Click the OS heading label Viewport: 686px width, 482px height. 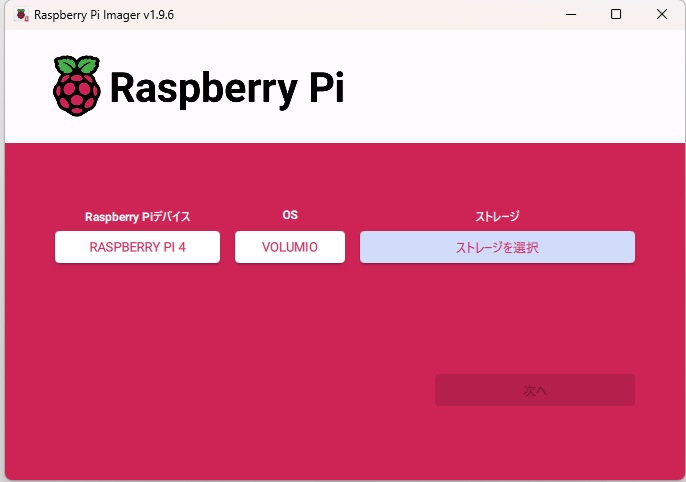click(x=290, y=215)
